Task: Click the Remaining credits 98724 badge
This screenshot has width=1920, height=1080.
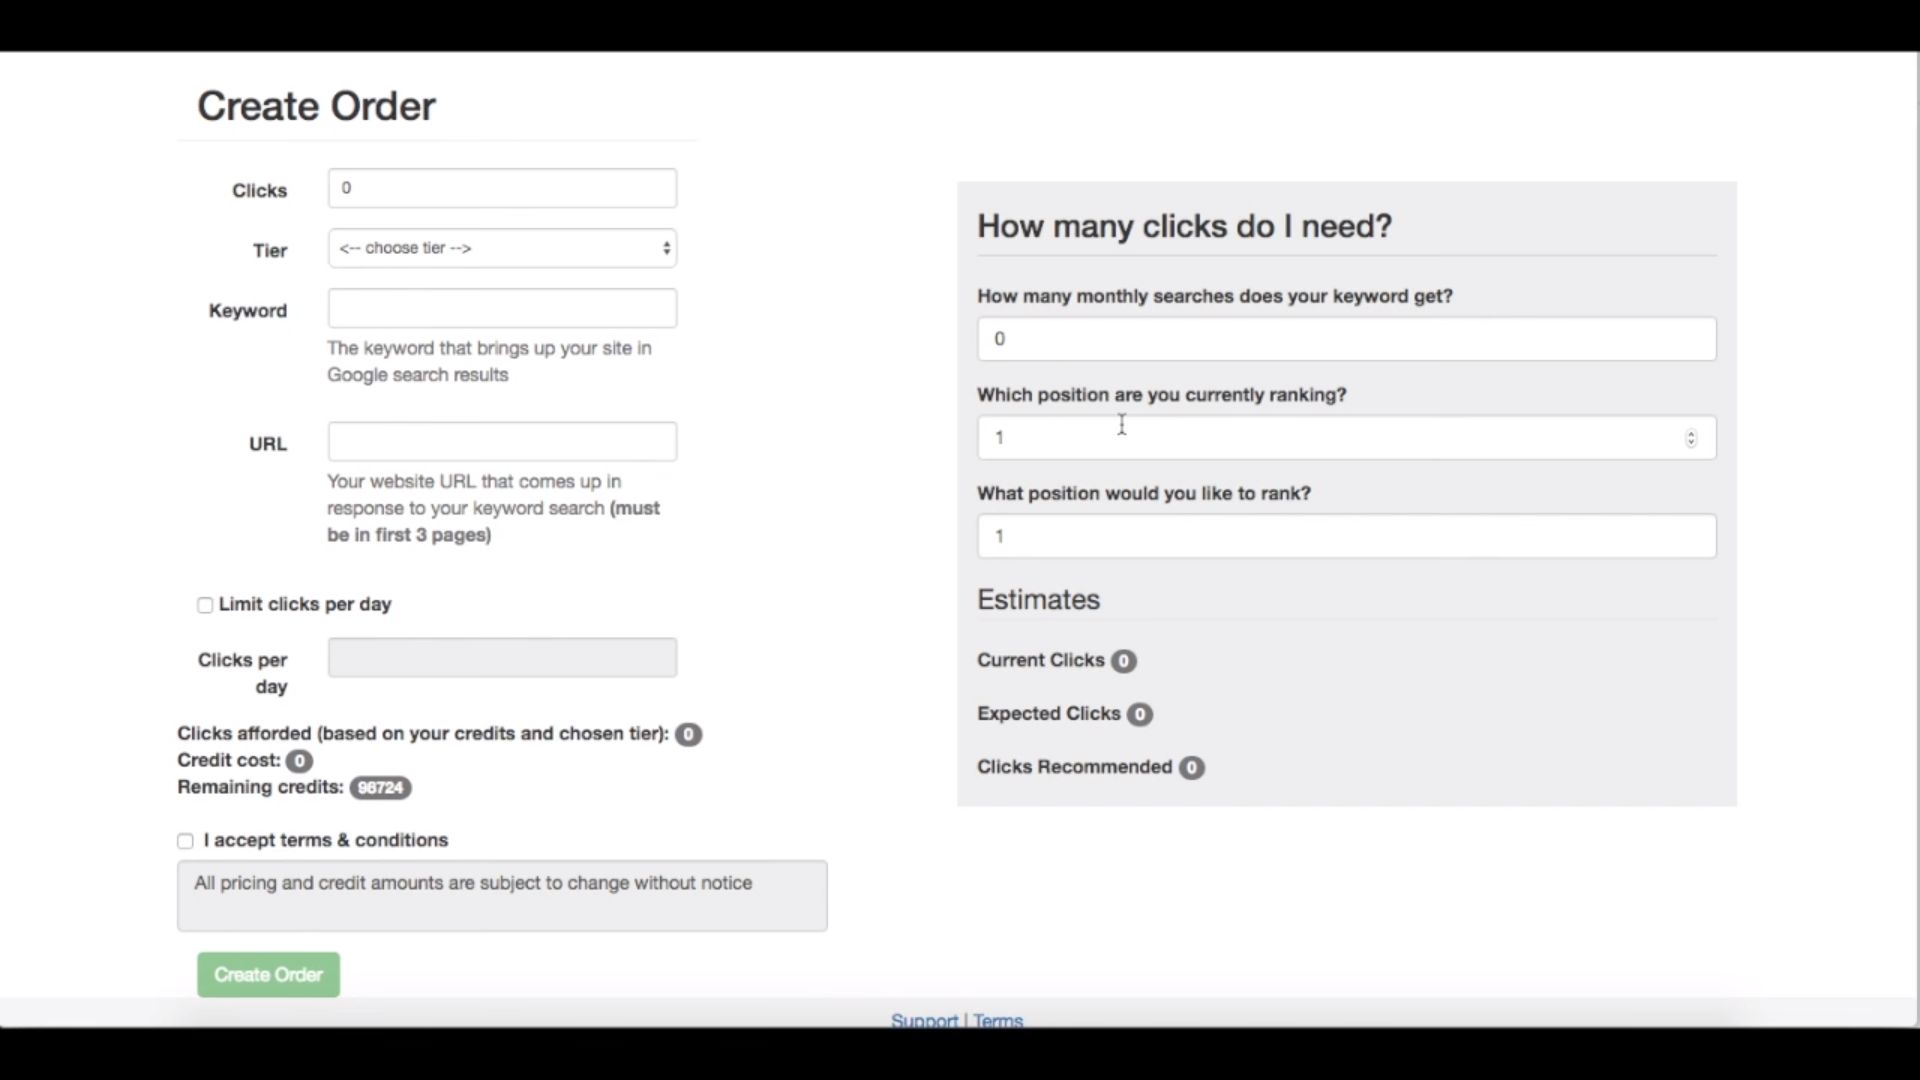Action: point(380,788)
